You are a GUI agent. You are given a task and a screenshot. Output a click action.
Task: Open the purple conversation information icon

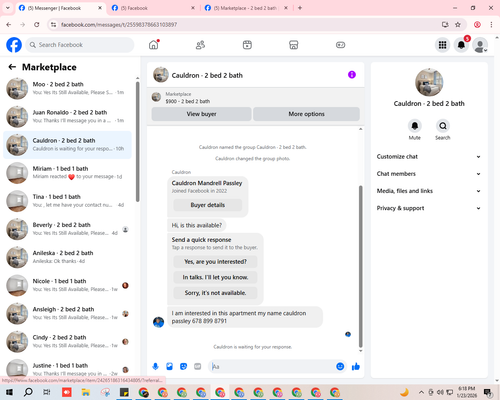352,75
